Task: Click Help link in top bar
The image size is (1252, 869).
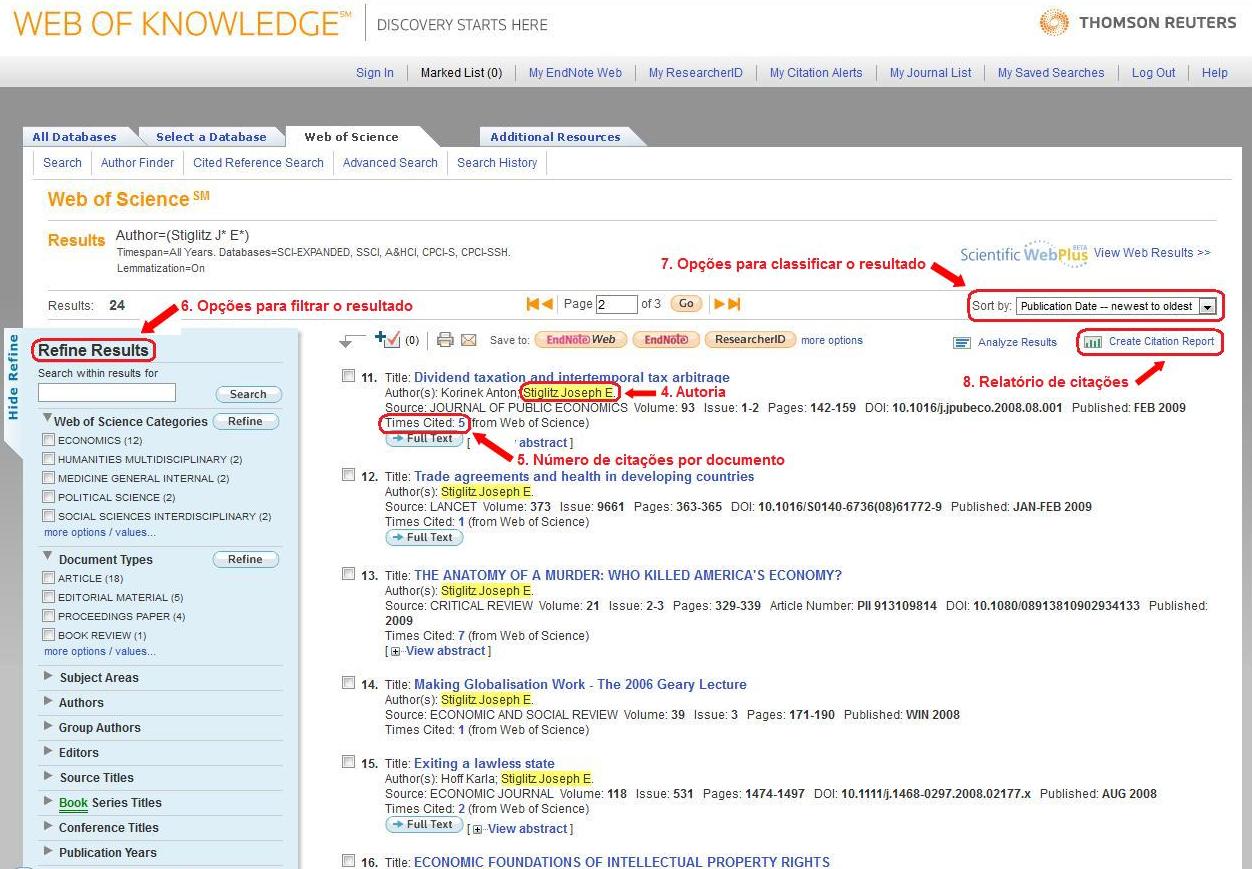Action: click(1215, 73)
